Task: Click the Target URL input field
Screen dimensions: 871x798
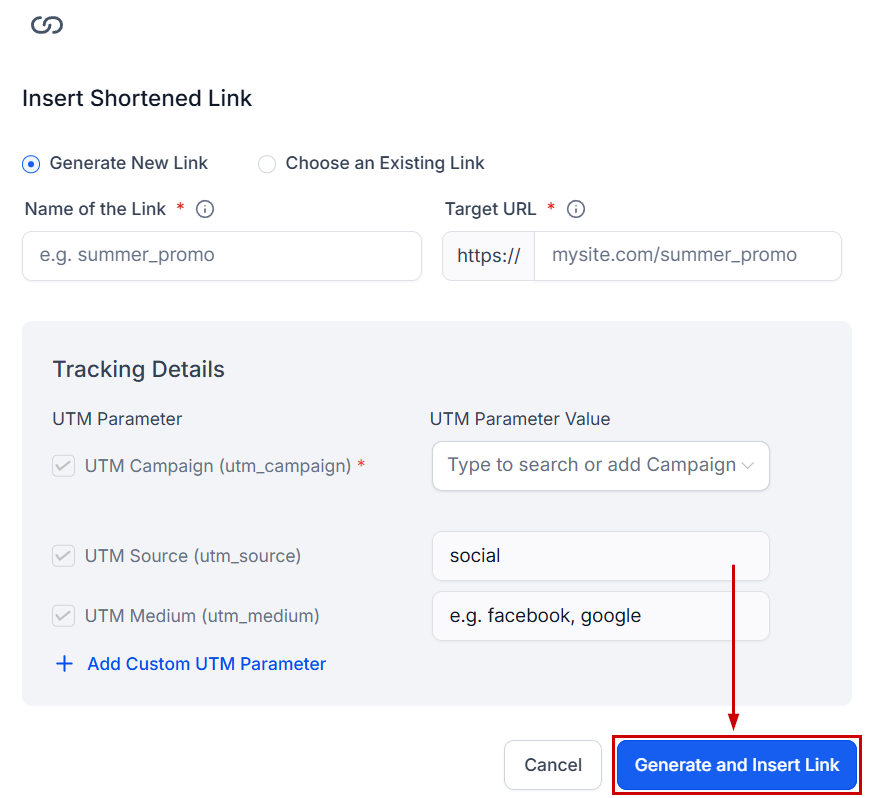Action: tap(687, 256)
